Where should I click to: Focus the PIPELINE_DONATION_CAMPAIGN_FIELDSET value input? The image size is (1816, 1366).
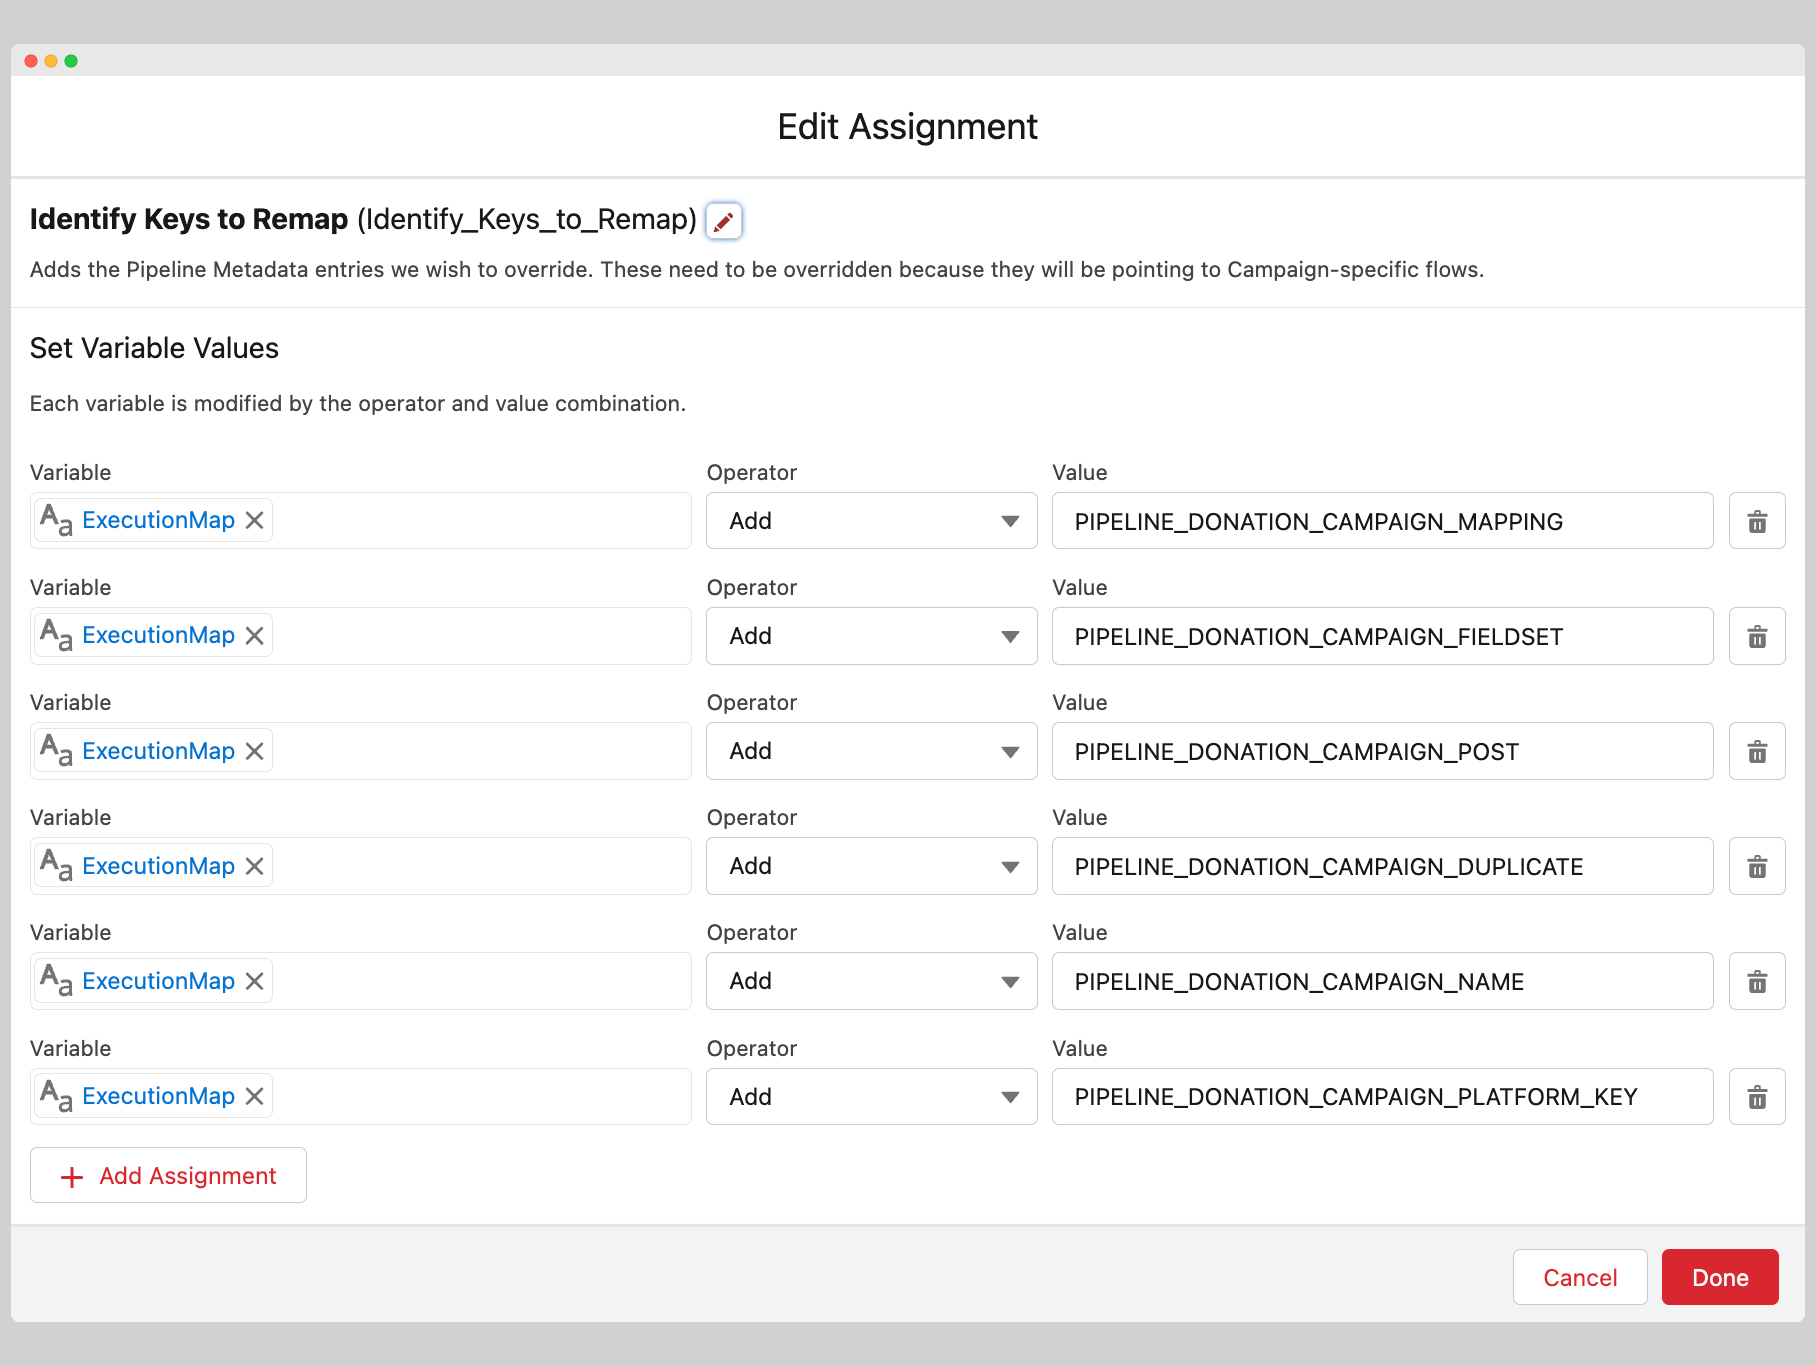pyautogui.click(x=1381, y=636)
